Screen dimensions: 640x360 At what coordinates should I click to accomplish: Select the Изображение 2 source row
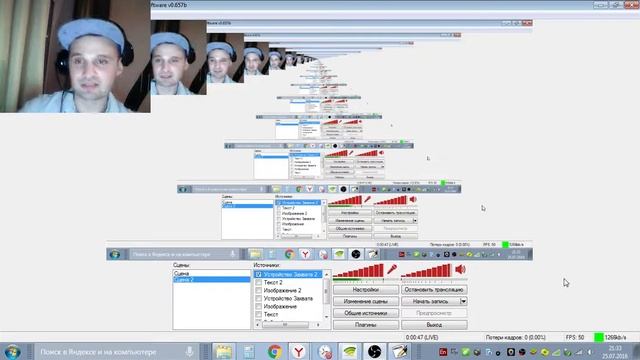tap(288, 290)
